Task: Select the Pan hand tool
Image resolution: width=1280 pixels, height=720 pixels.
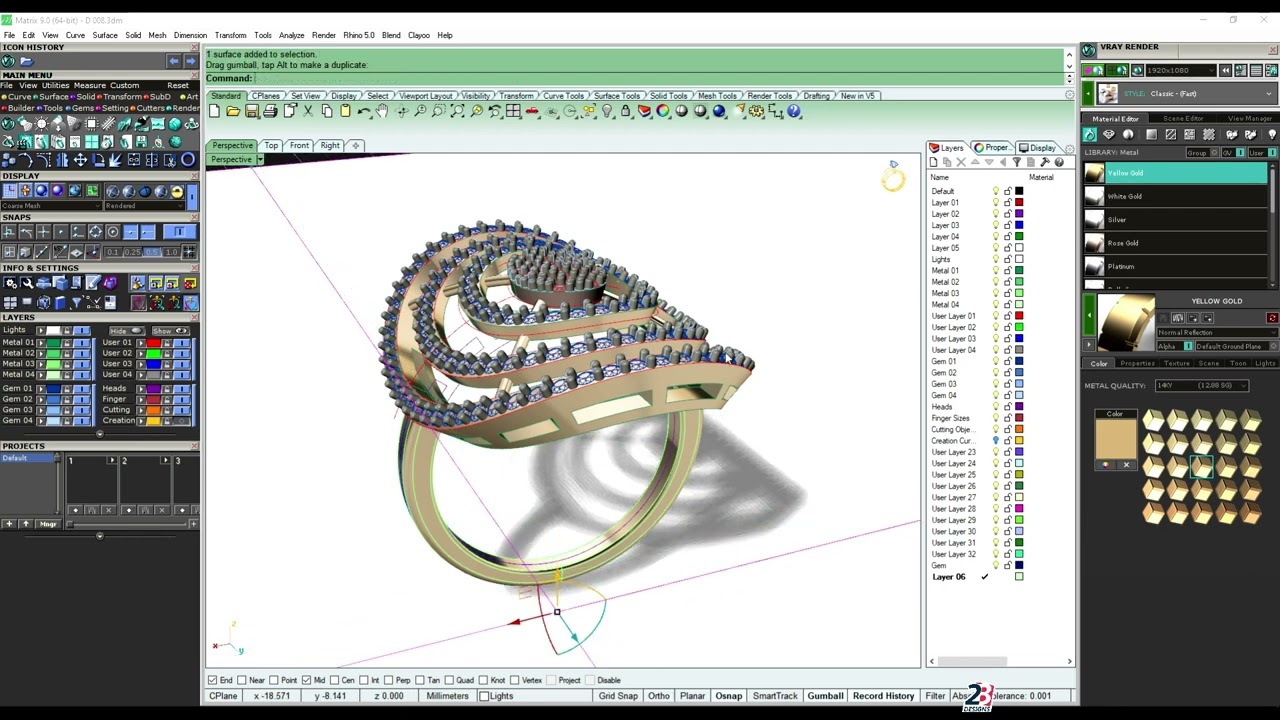Action: click(382, 111)
